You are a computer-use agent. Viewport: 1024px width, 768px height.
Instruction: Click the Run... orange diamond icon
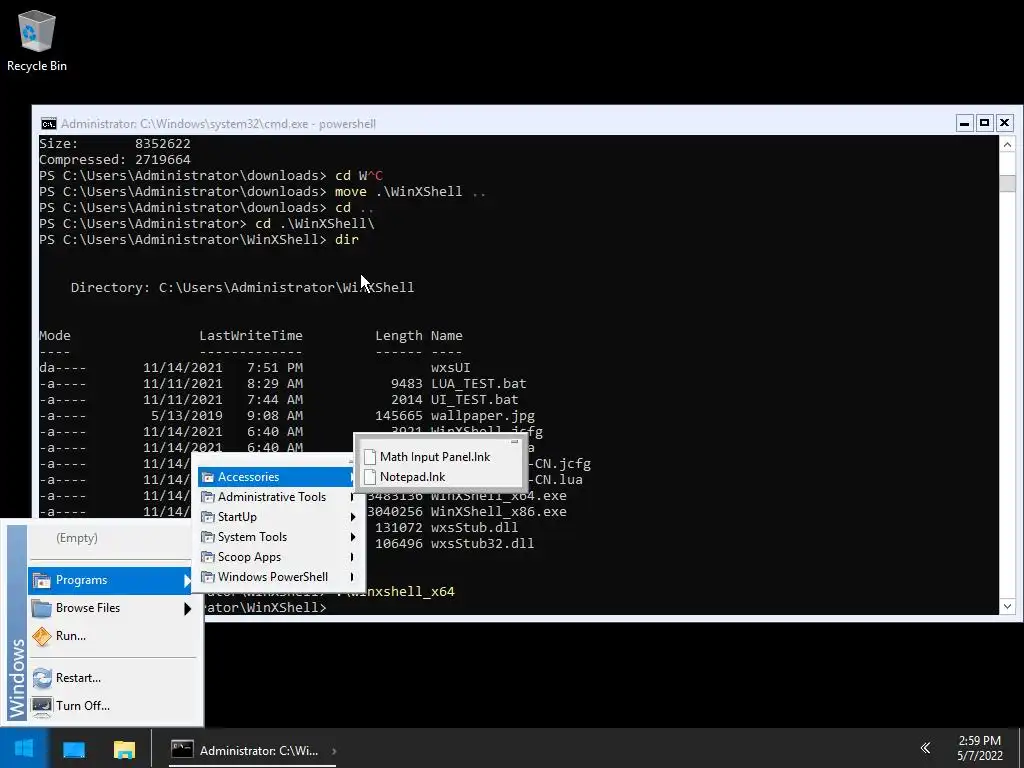click(x=42, y=636)
